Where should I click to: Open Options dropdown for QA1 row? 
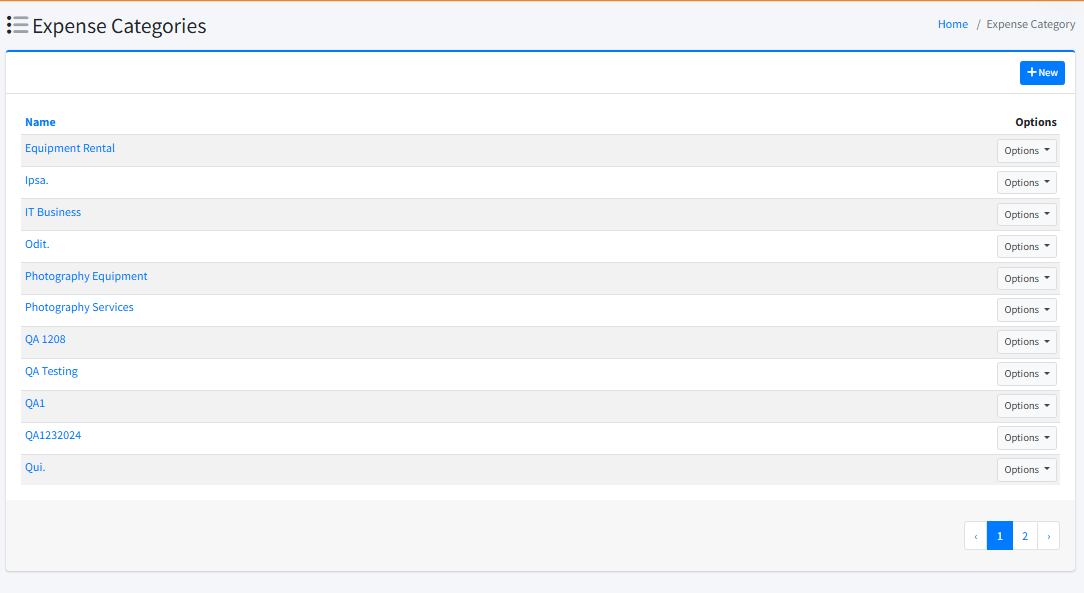point(1026,406)
